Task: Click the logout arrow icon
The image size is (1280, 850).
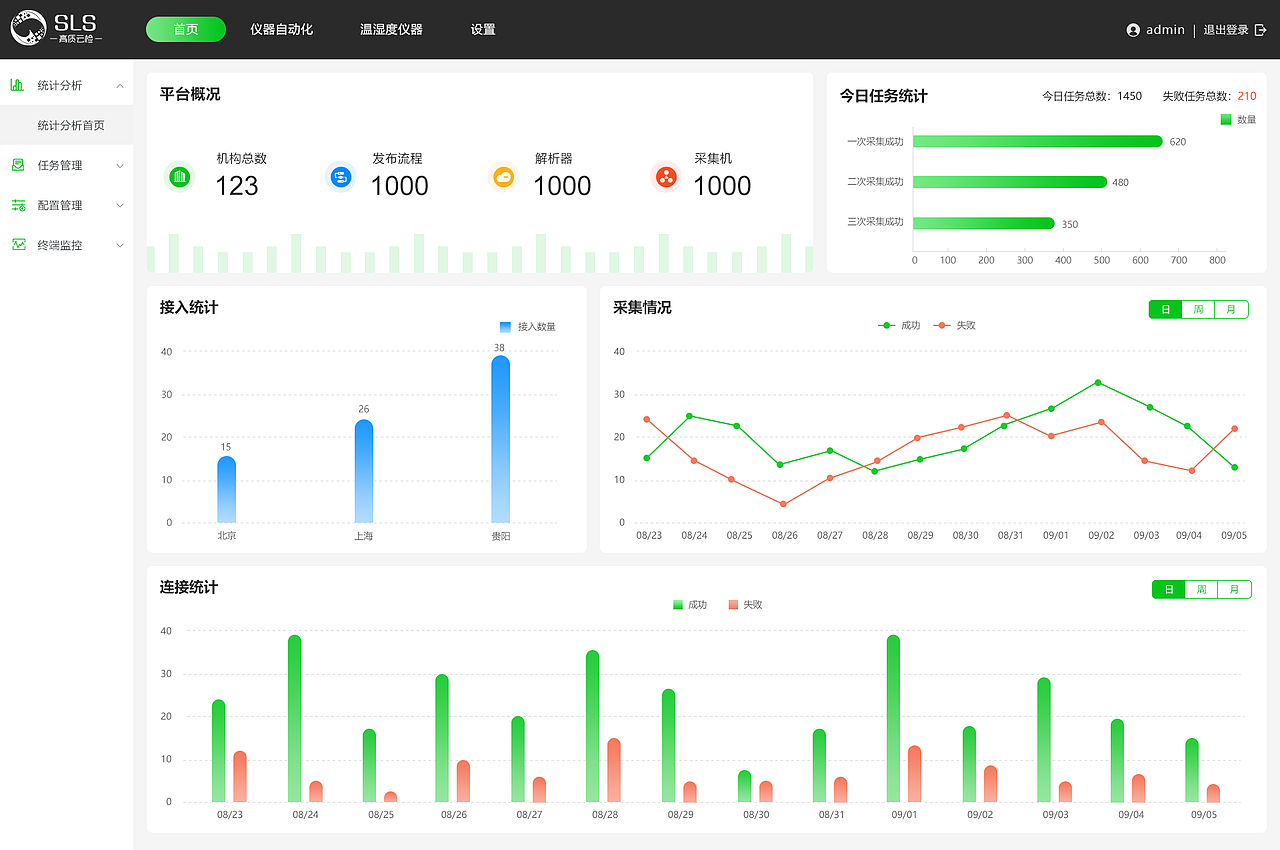Action: coord(1260,30)
